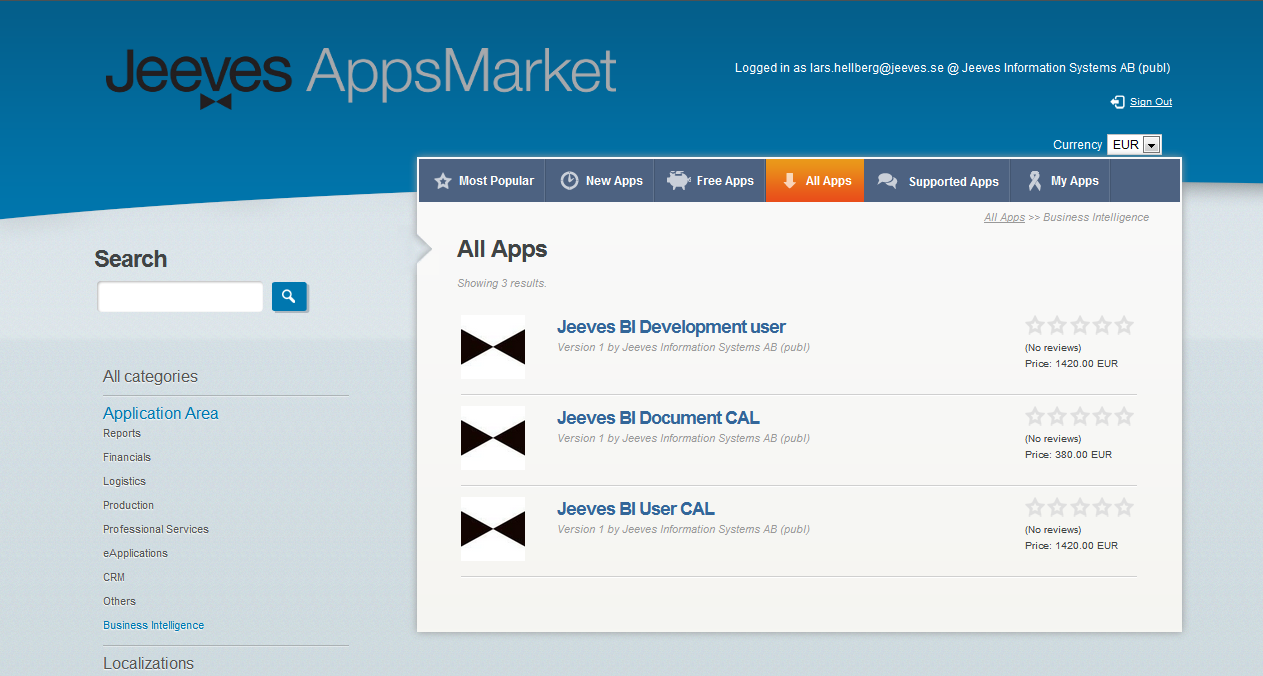1263x676 pixels.
Task: Rate Jeeves BI Document CAL one star
Action: [x=1035, y=416]
